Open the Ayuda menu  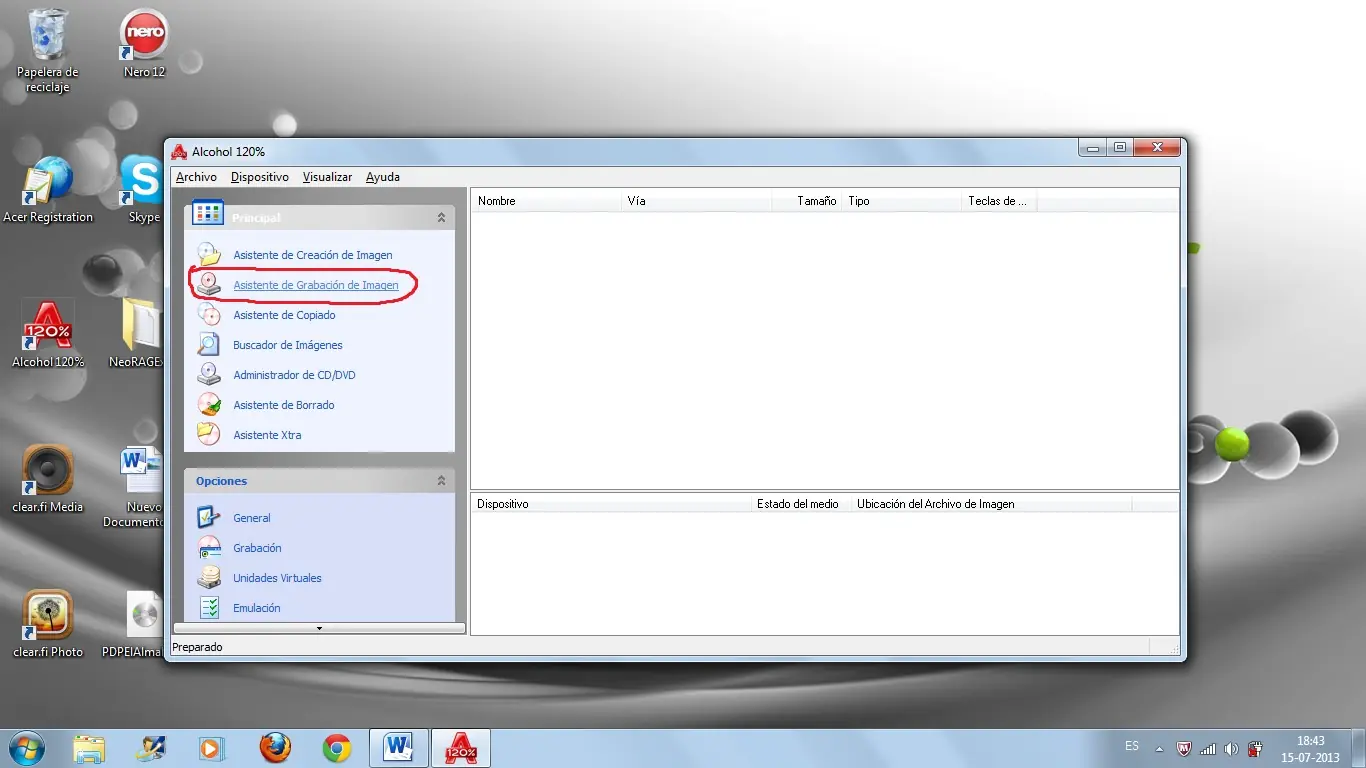[382, 177]
